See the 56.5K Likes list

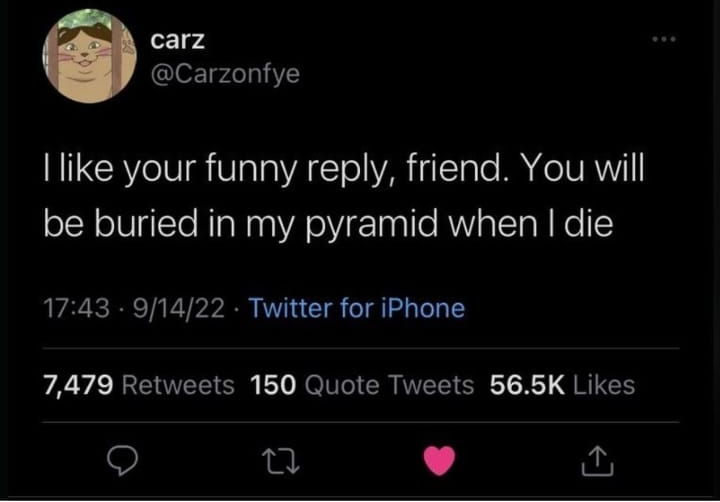pyautogui.click(x=562, y=385)
